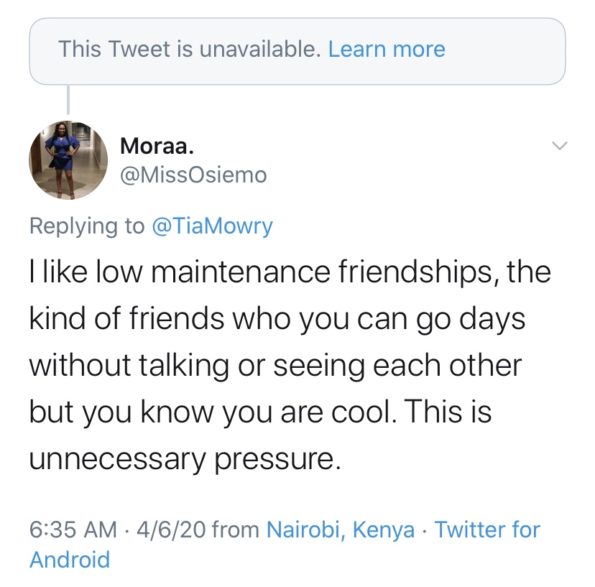595x587 pixels.
Task: Click the display name Moraa.
Action: (157, 146)
